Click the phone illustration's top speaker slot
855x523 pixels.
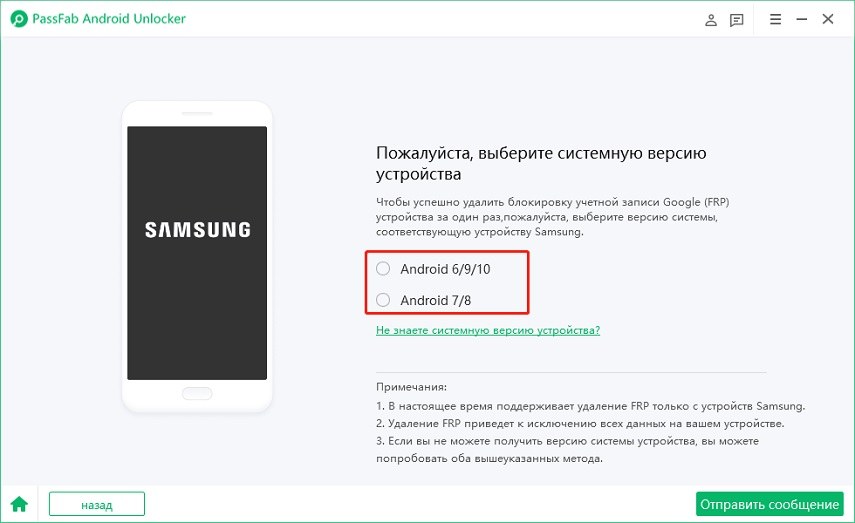(197, 113)
